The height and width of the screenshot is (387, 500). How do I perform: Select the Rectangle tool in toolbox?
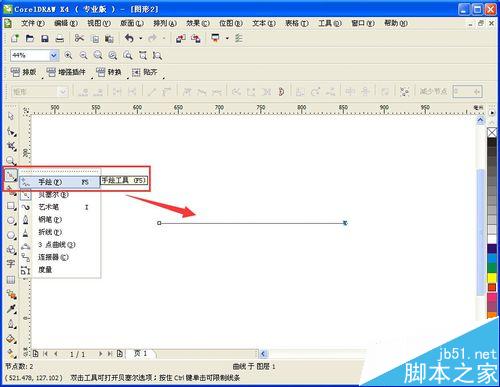click(11, 206)
